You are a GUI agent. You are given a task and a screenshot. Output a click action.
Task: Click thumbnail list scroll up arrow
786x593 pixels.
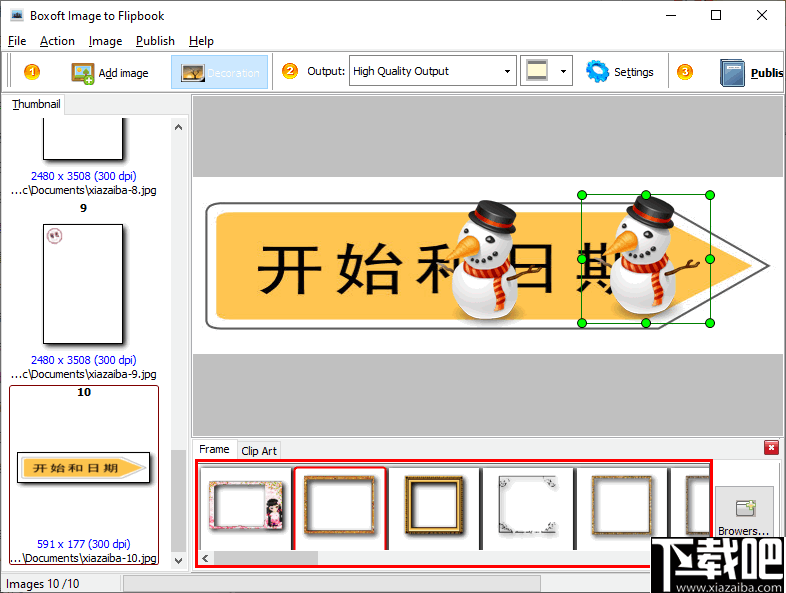[178, 127]
